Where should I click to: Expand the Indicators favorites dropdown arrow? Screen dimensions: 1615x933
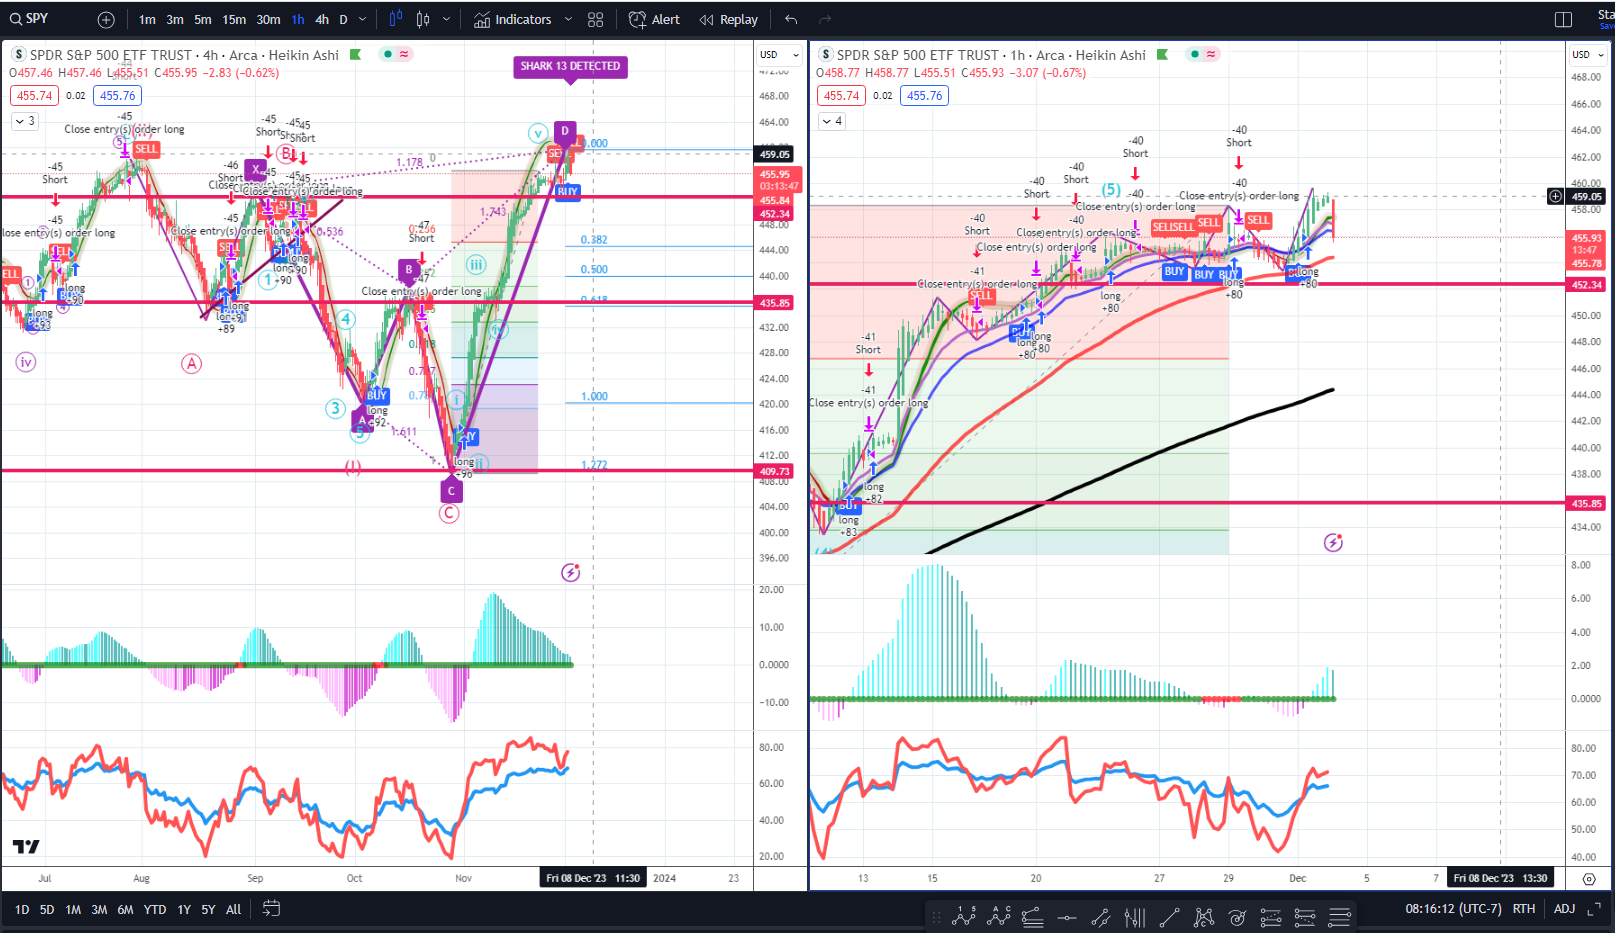[568, 19]
